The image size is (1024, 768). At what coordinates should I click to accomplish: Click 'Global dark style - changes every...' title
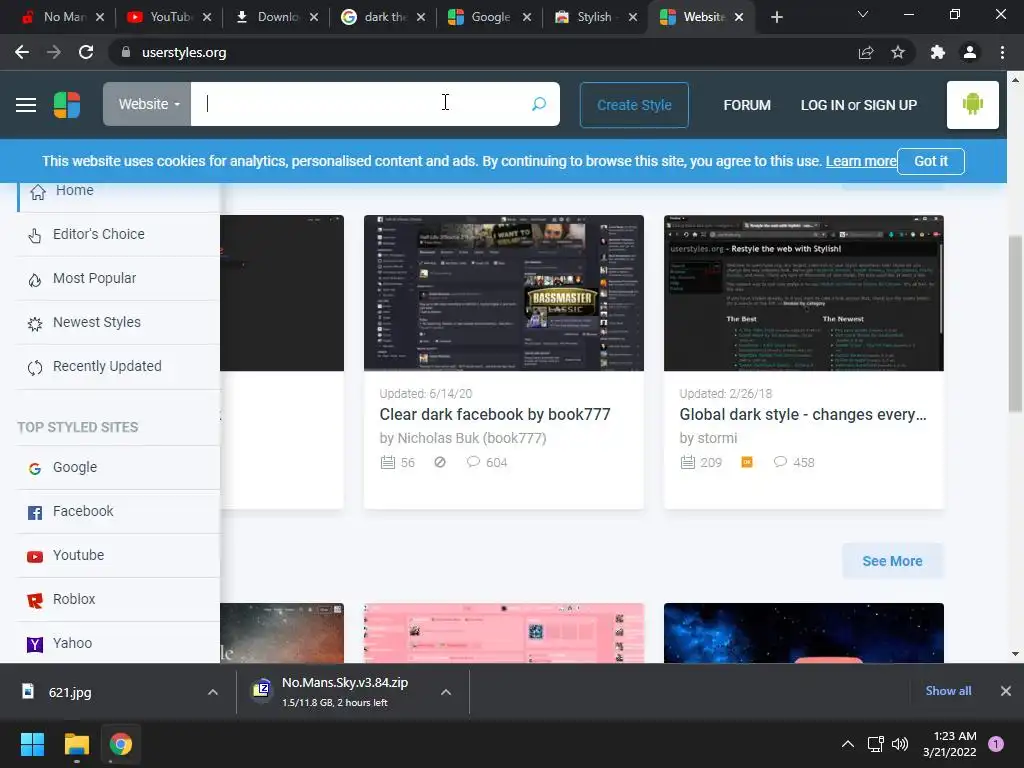[803, 415]
